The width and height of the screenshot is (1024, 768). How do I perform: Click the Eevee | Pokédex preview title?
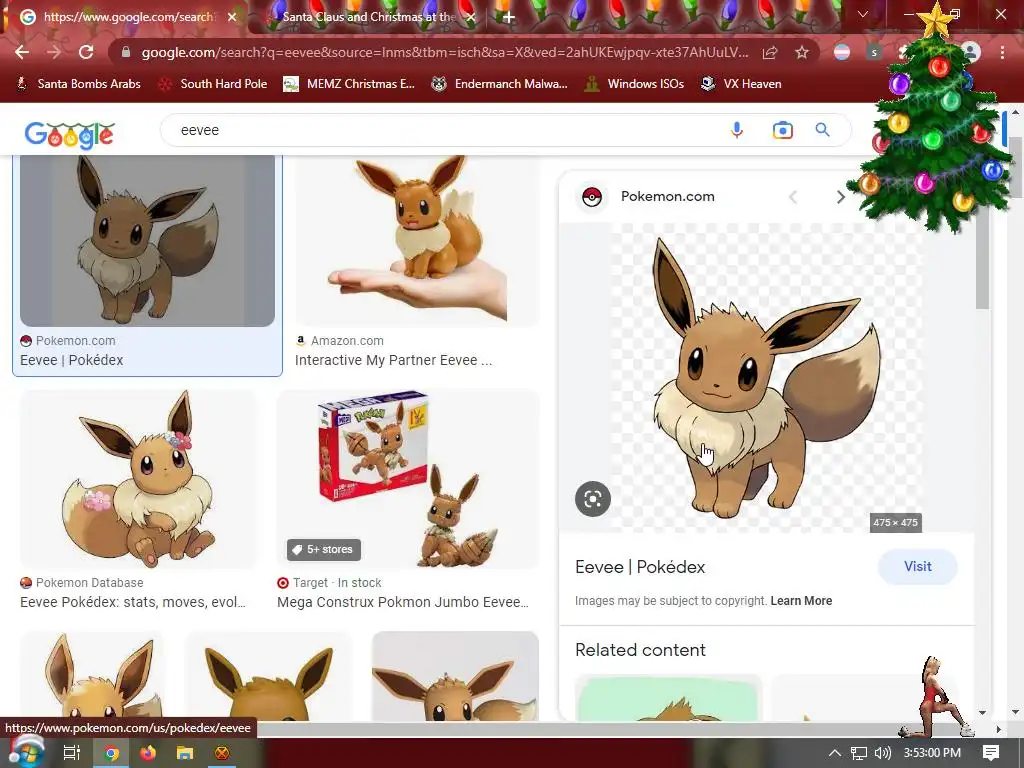640,567
